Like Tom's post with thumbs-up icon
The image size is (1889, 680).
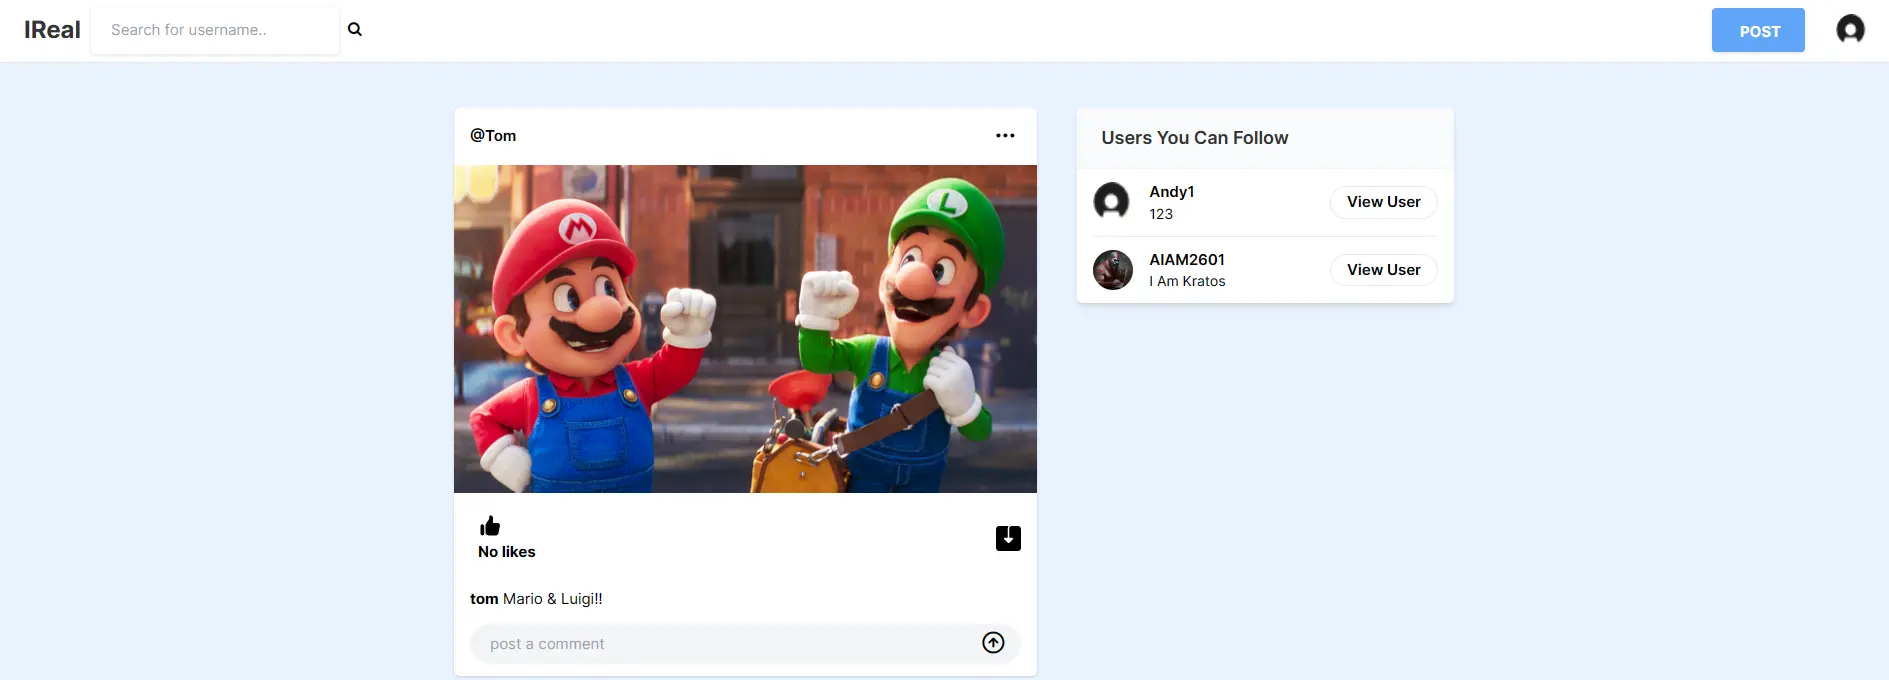[490, 526]
